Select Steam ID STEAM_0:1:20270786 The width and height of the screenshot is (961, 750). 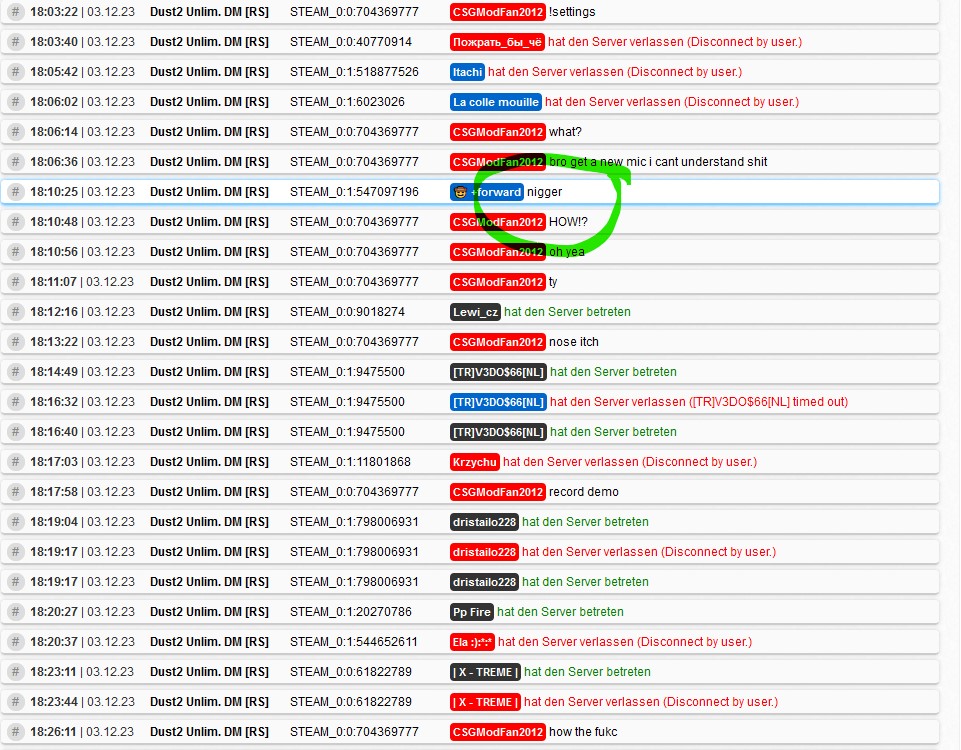click(351, 612)
